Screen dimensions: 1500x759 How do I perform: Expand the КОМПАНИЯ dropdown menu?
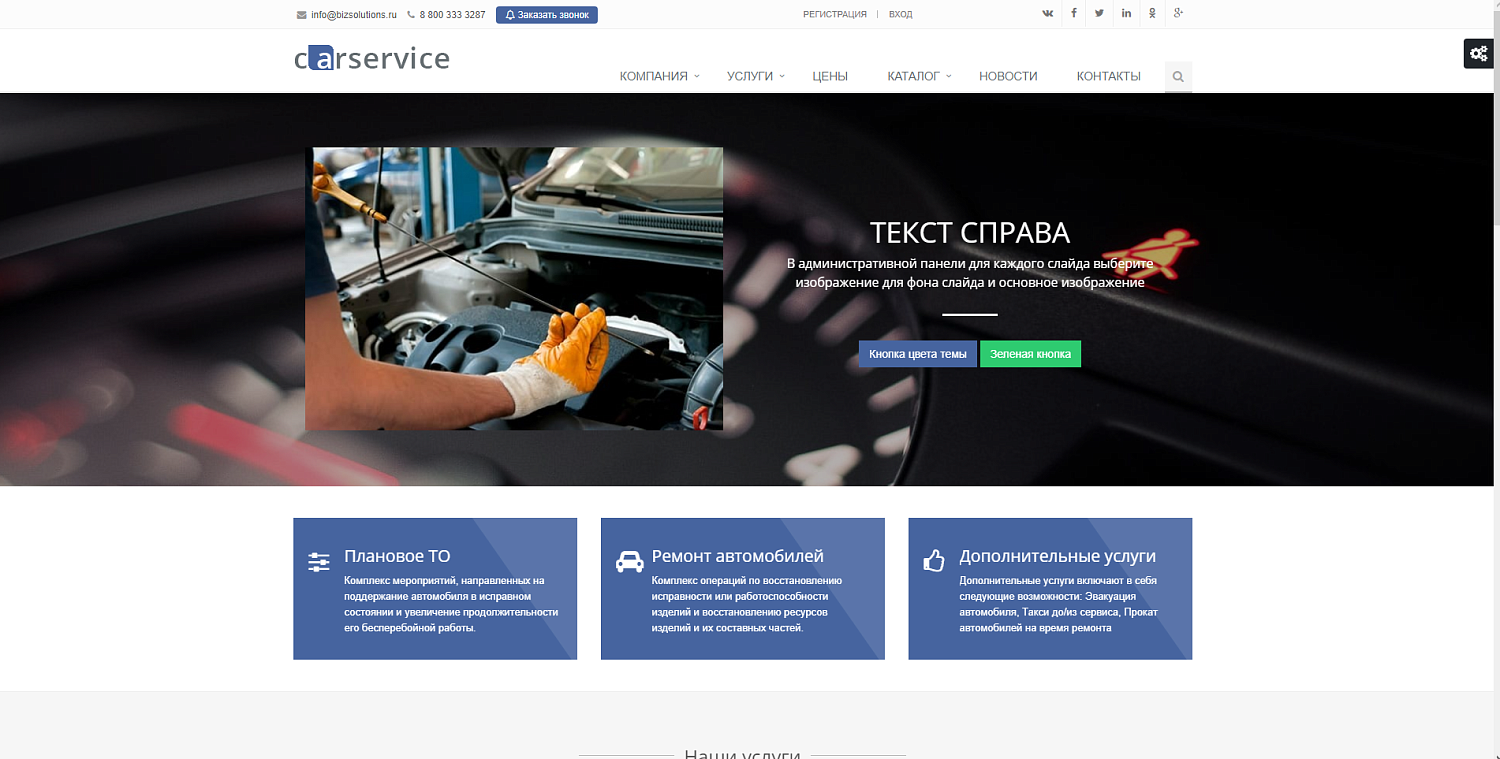655,75
